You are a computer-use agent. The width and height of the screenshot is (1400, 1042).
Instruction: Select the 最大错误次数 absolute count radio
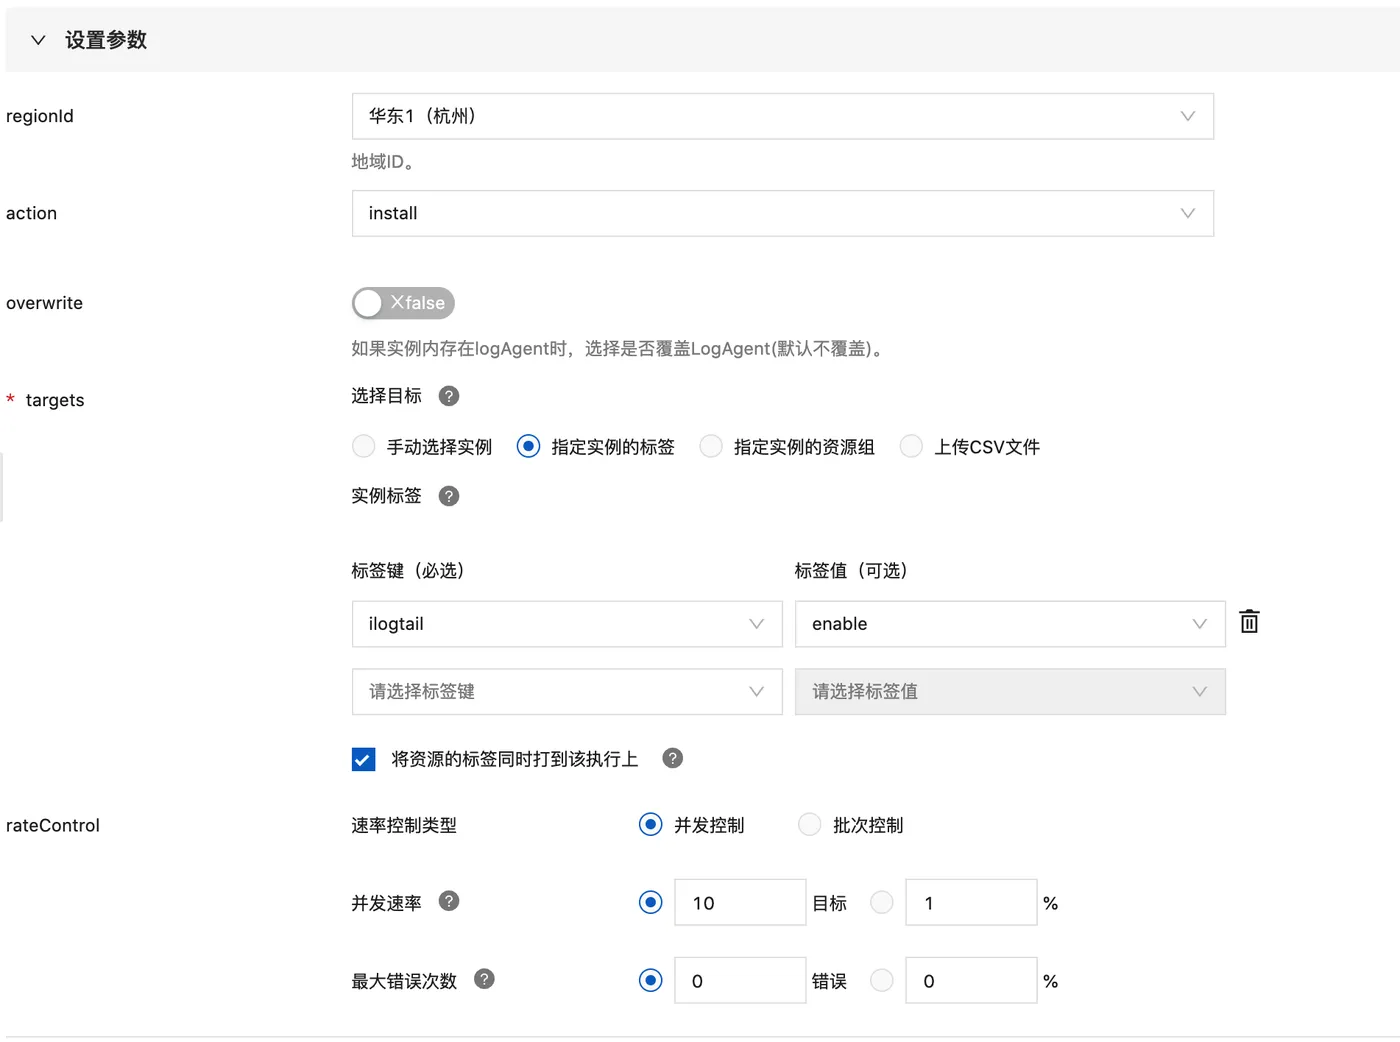click(650, 981)
